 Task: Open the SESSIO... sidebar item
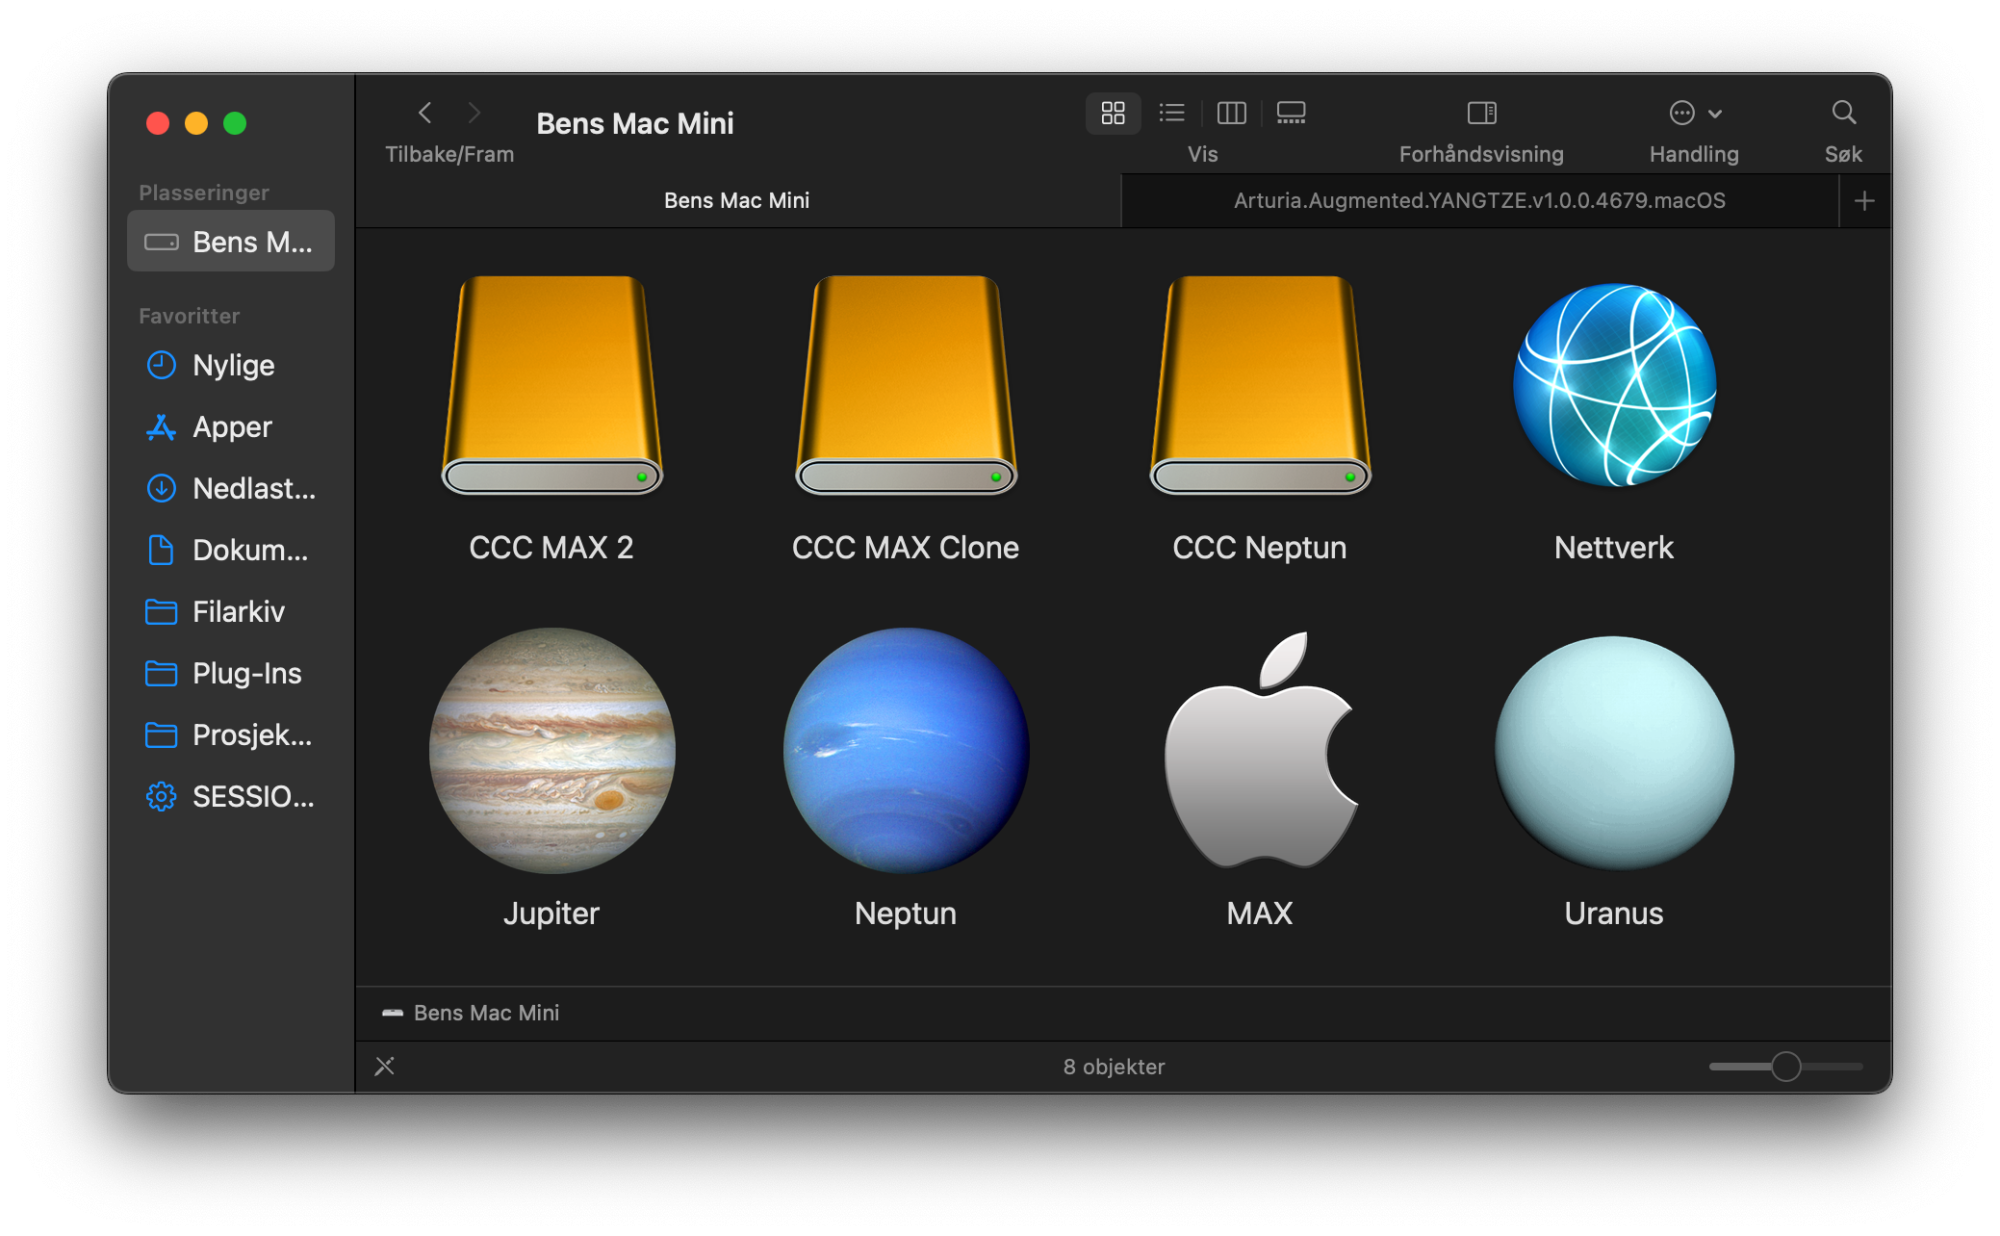pos(231,796)
